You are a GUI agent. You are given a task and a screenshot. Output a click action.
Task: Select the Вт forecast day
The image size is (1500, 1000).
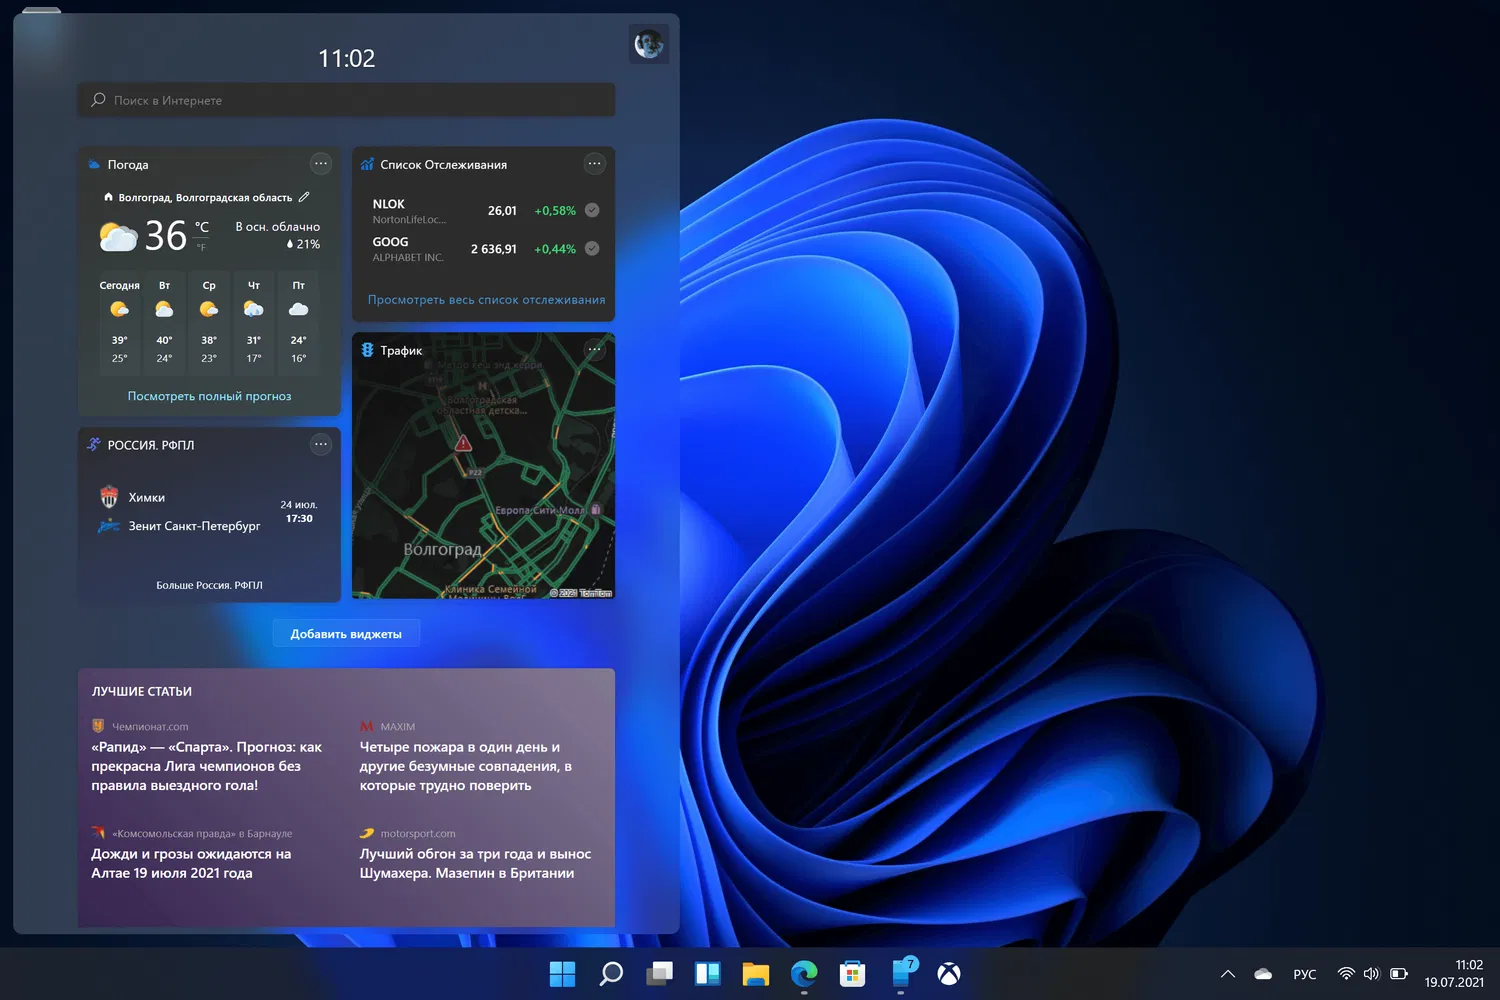164,322
